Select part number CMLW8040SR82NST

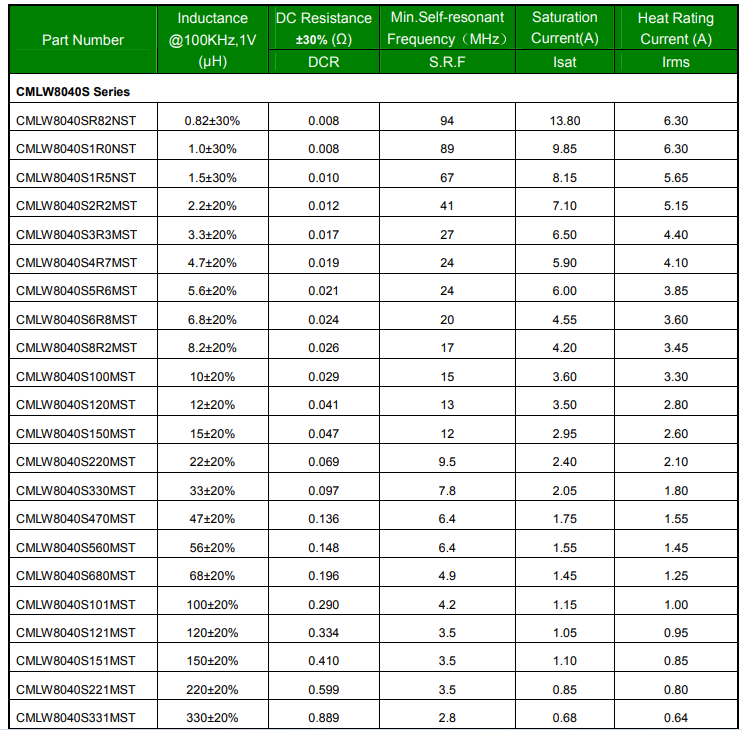pyautogui.click(x=76, y=121)
